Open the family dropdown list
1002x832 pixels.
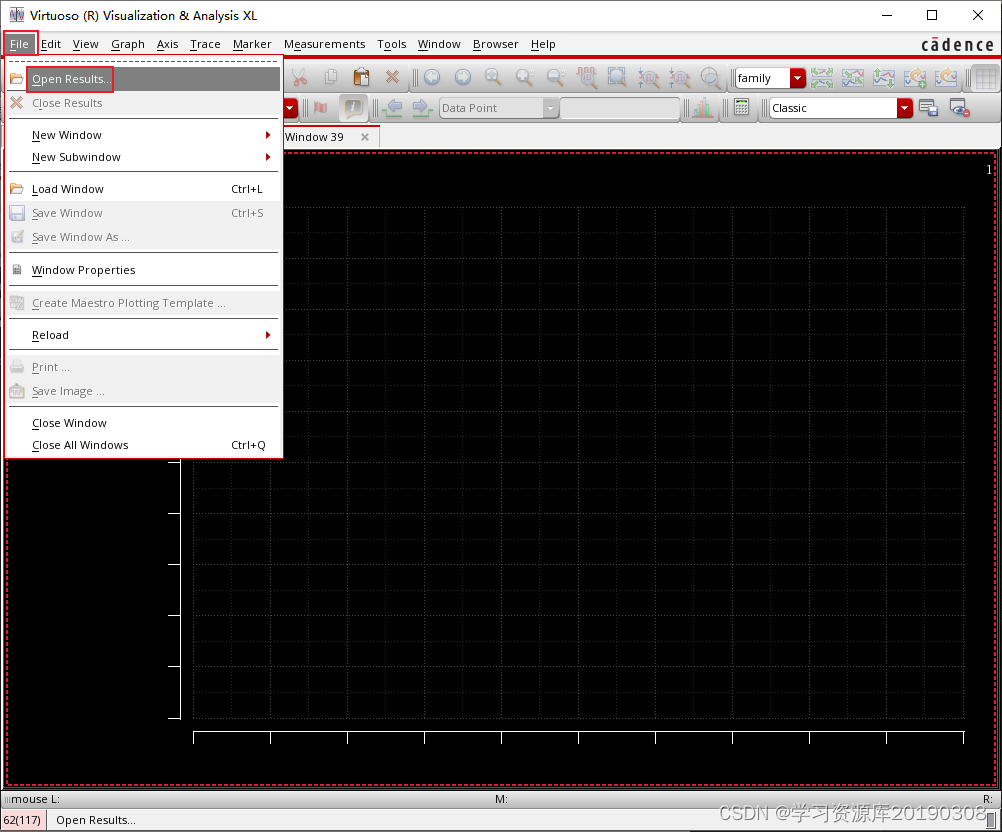[797, 78]
